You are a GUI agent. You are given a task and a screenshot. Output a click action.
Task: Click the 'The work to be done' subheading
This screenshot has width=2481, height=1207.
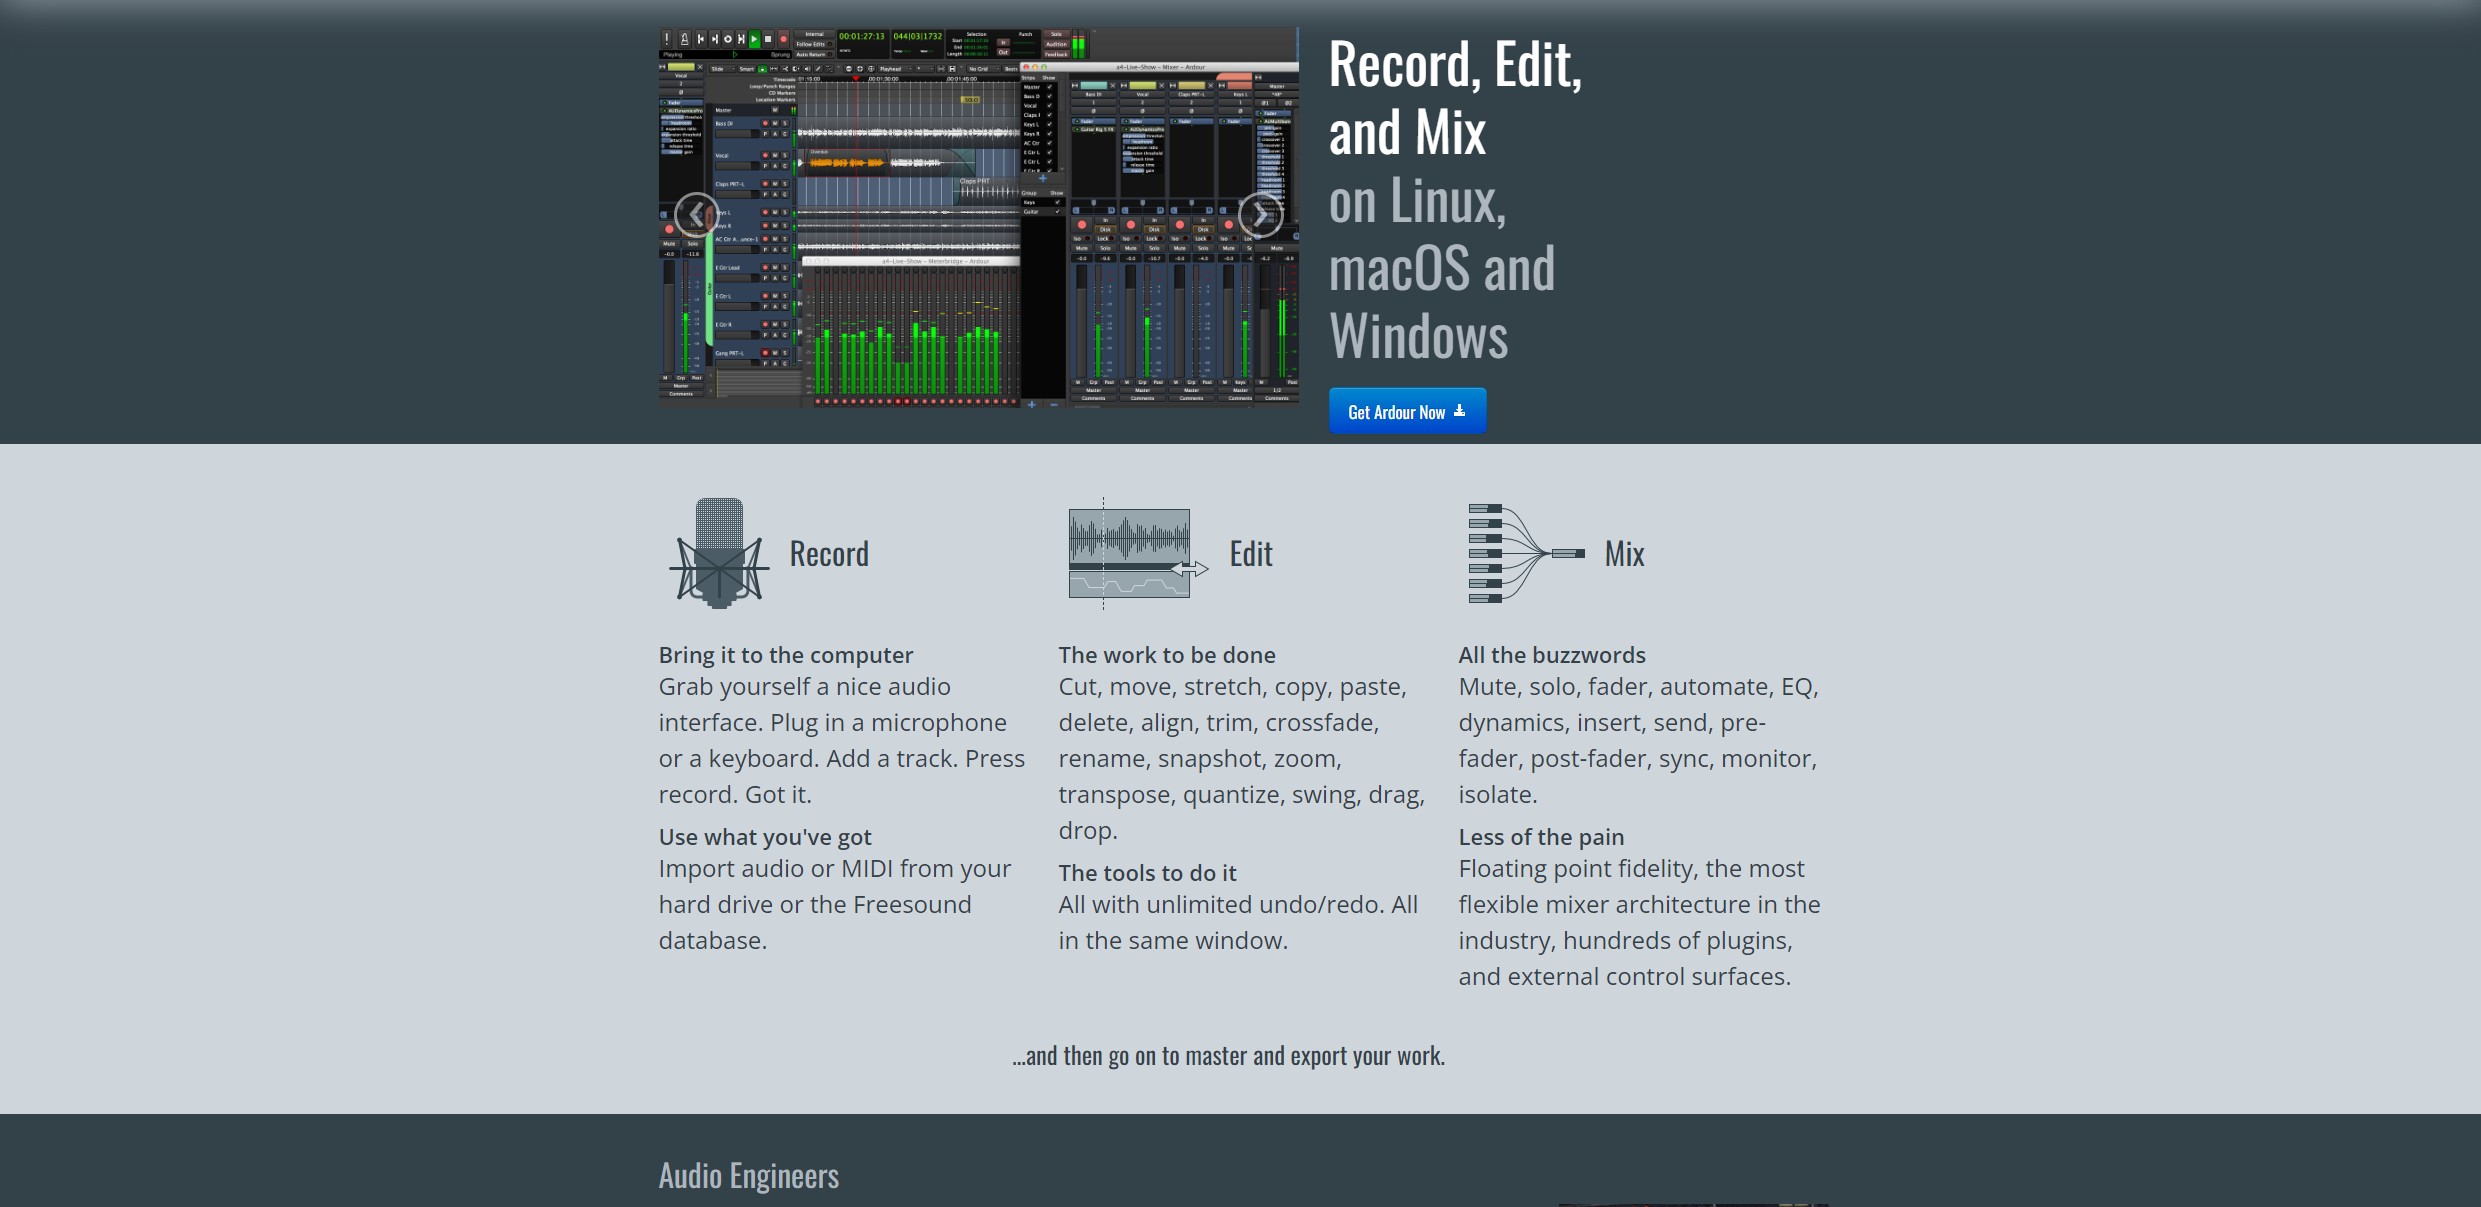click(x=1167, y=655)
